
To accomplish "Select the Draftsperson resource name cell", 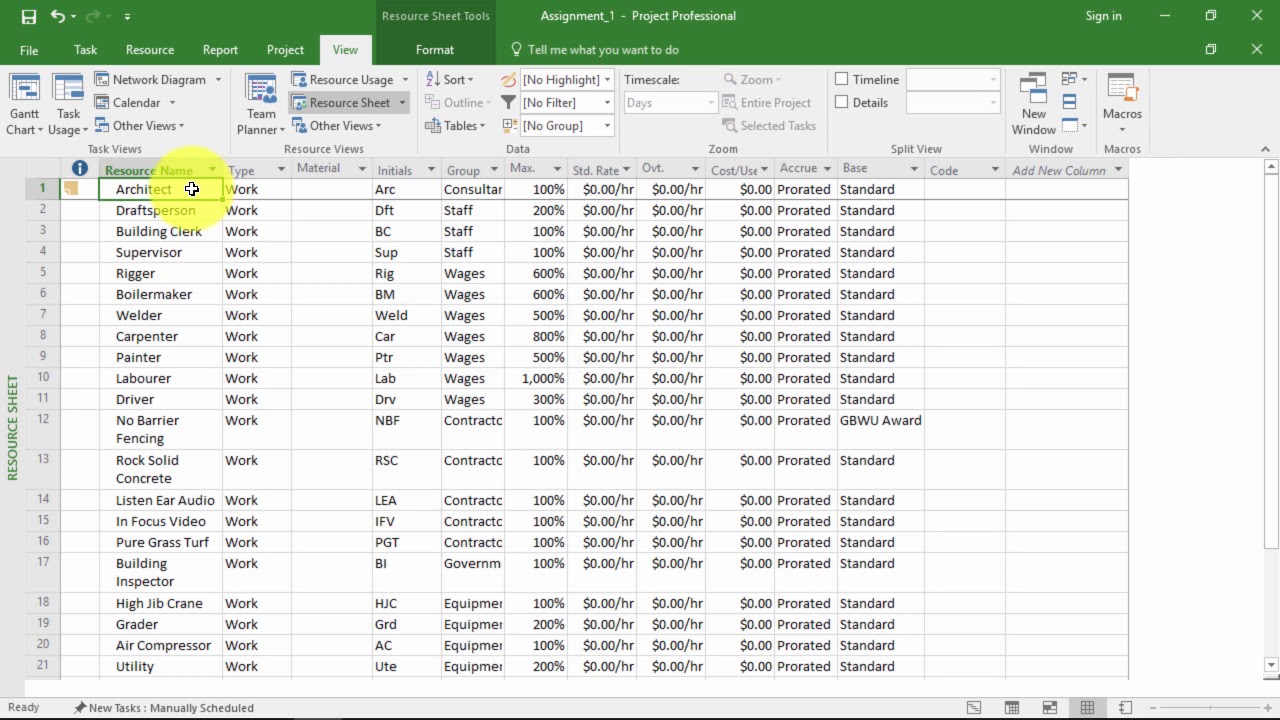I will coord(160,210).
